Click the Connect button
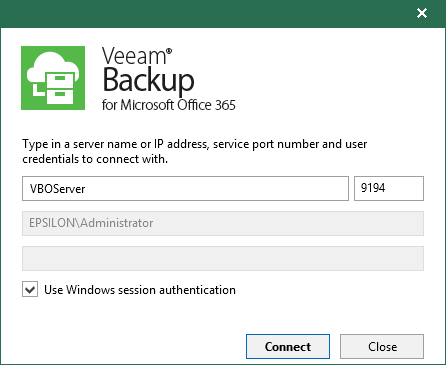This screenshot has width=446, height=365. point(288,347)
